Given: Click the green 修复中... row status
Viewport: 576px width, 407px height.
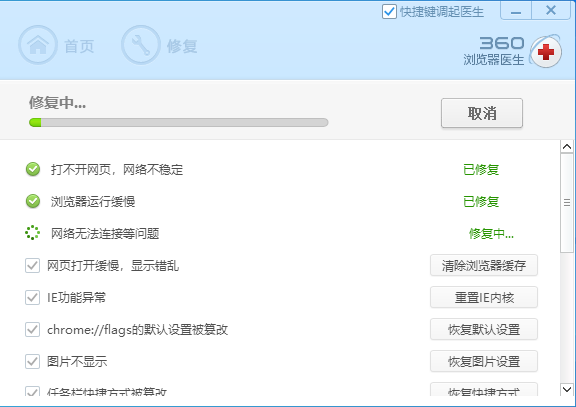Looking at the screenshot, I should (x=491, y=233).
